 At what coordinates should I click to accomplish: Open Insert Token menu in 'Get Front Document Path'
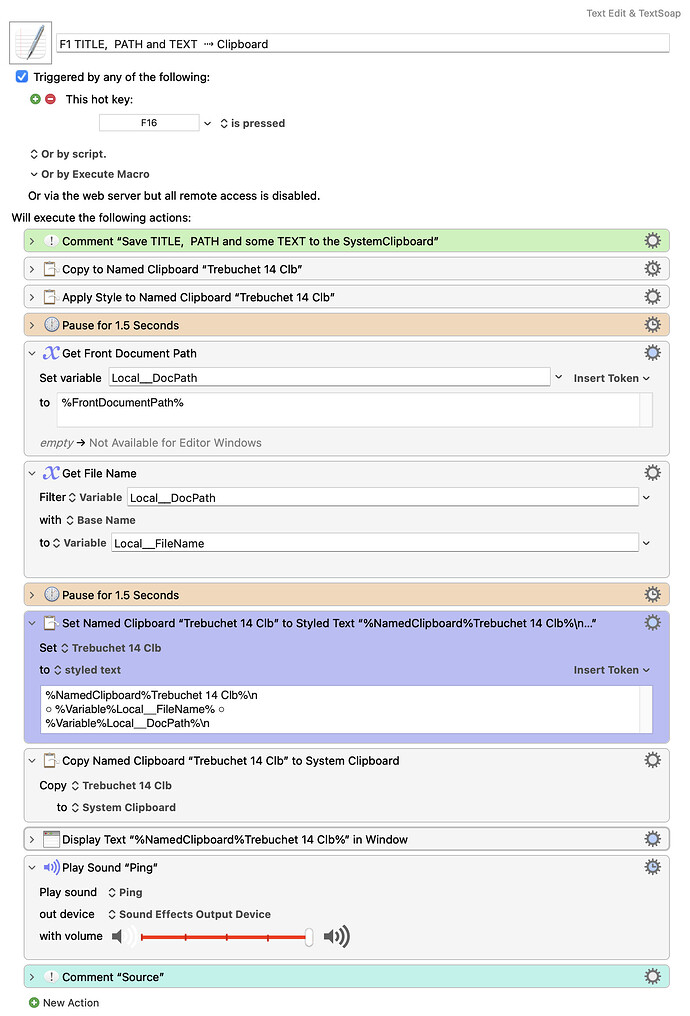612,378
